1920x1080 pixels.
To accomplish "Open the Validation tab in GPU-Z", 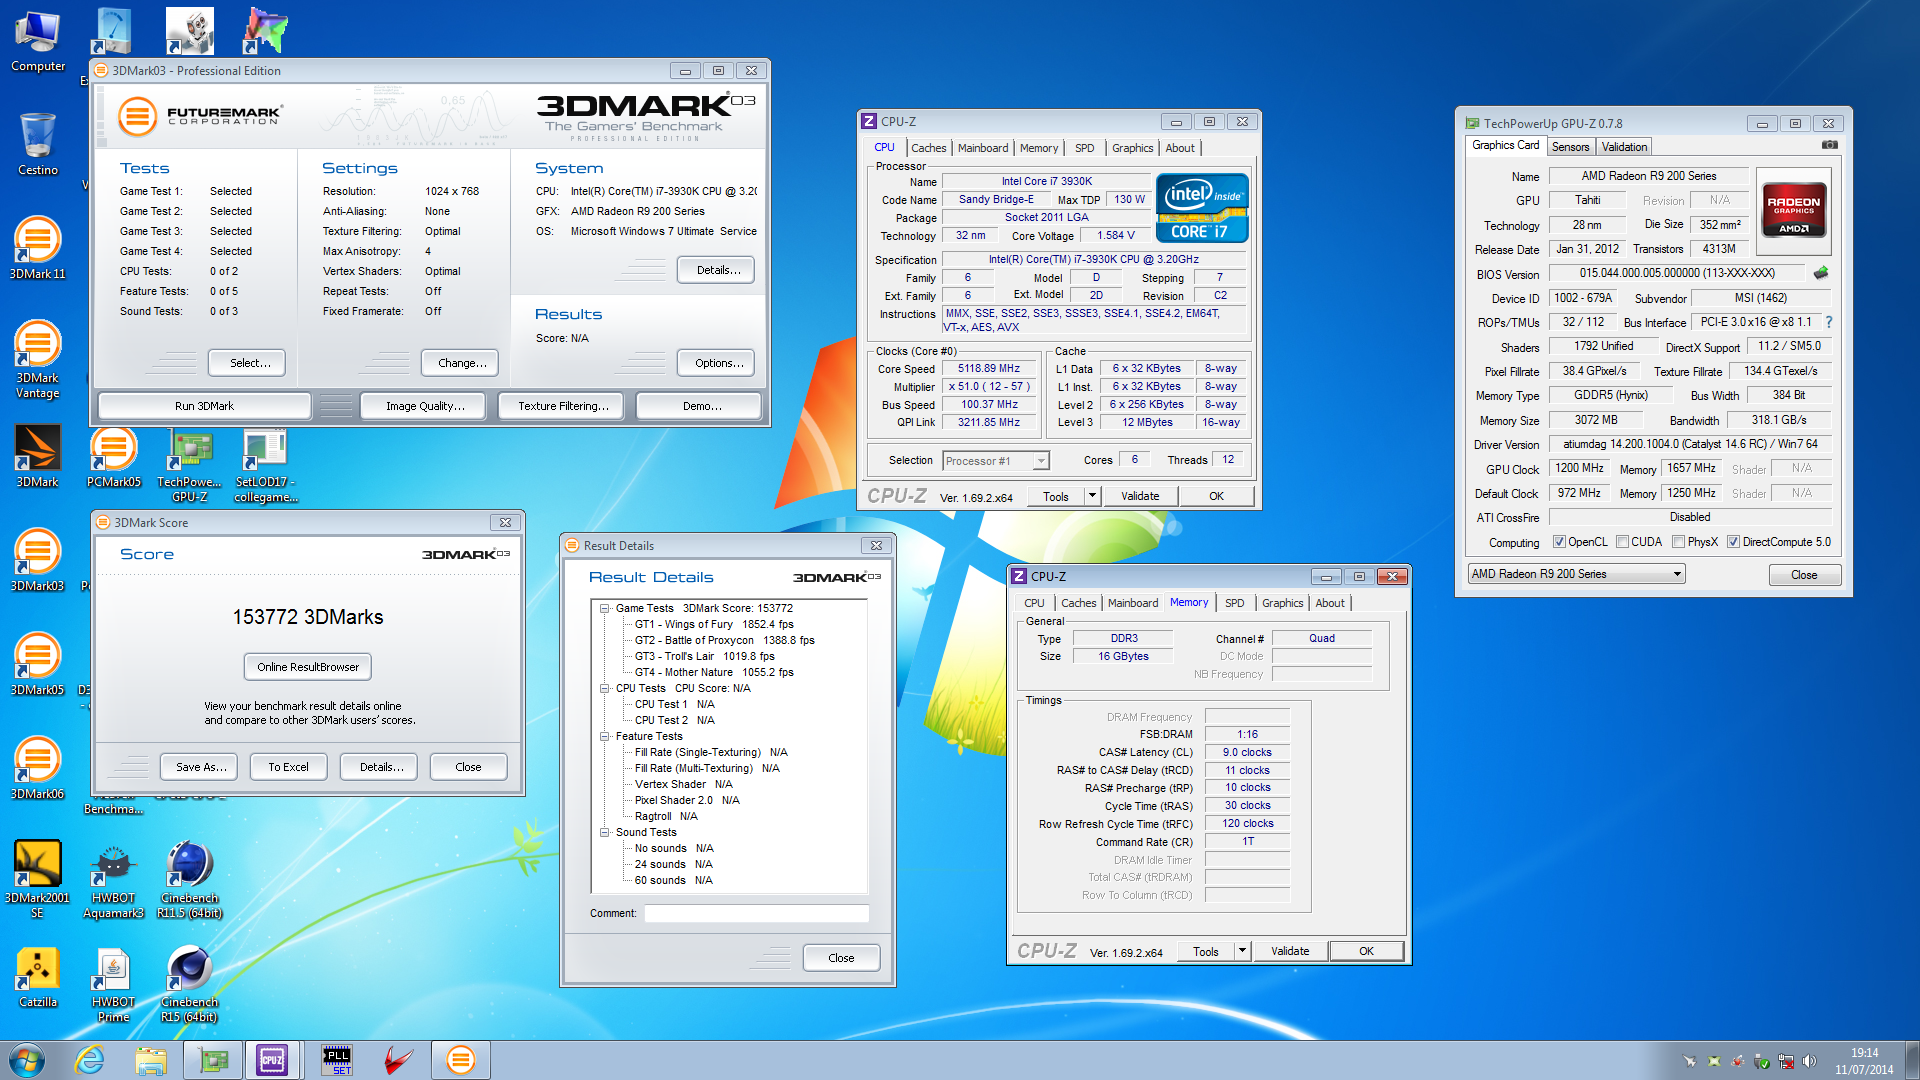I will pos(1624,147).
